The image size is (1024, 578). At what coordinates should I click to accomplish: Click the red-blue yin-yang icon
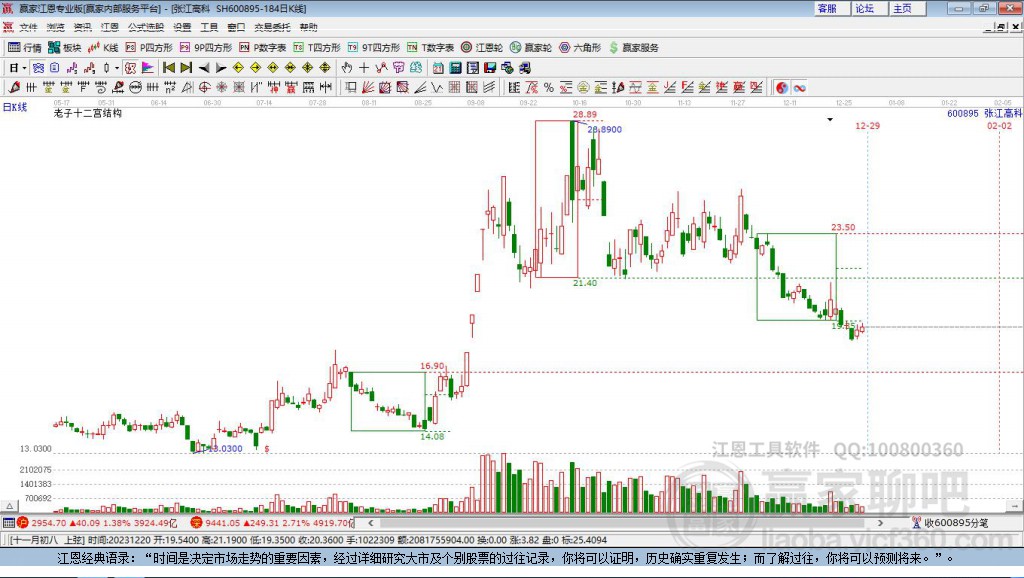(x=782, y=88)
